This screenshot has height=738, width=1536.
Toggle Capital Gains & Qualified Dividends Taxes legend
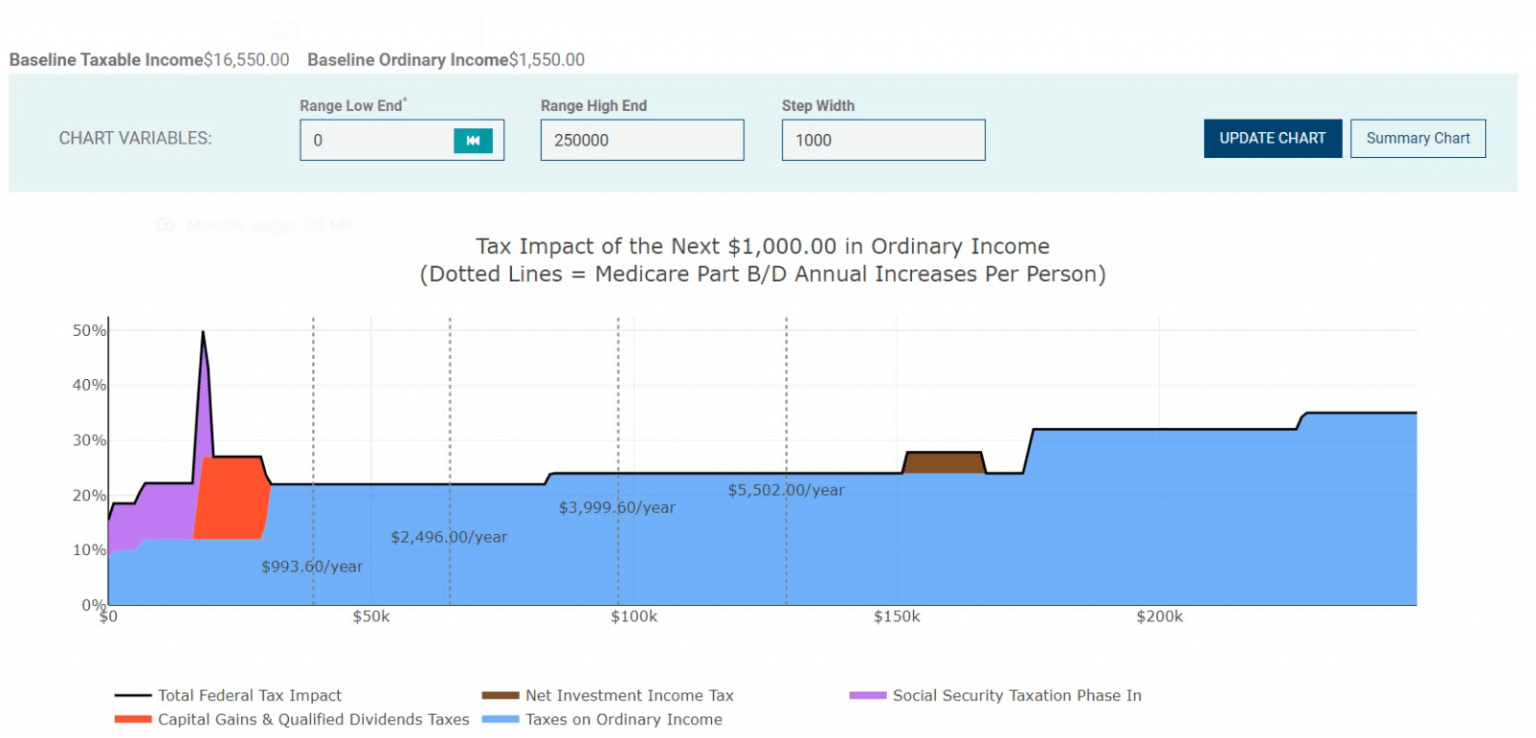tap(291, 719)
